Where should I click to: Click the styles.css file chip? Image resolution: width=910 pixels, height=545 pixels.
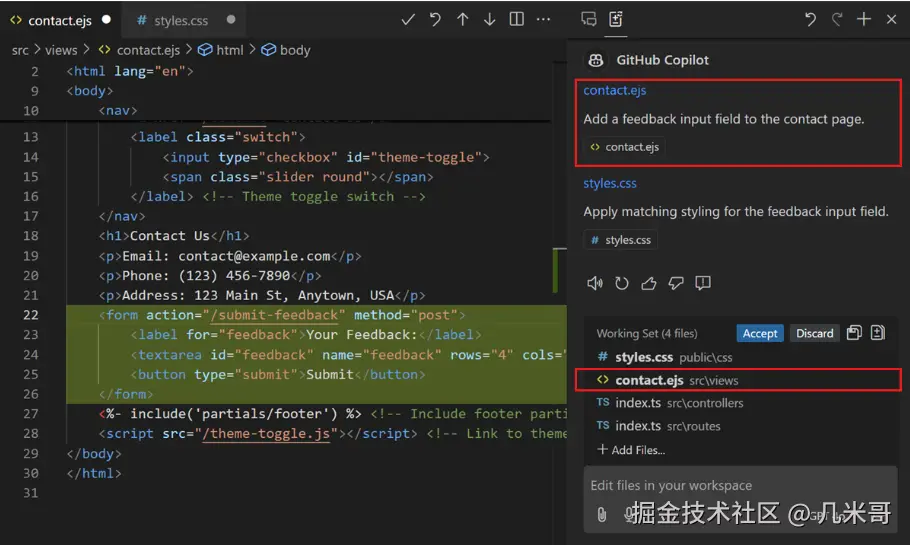click(x=620, y=240)
